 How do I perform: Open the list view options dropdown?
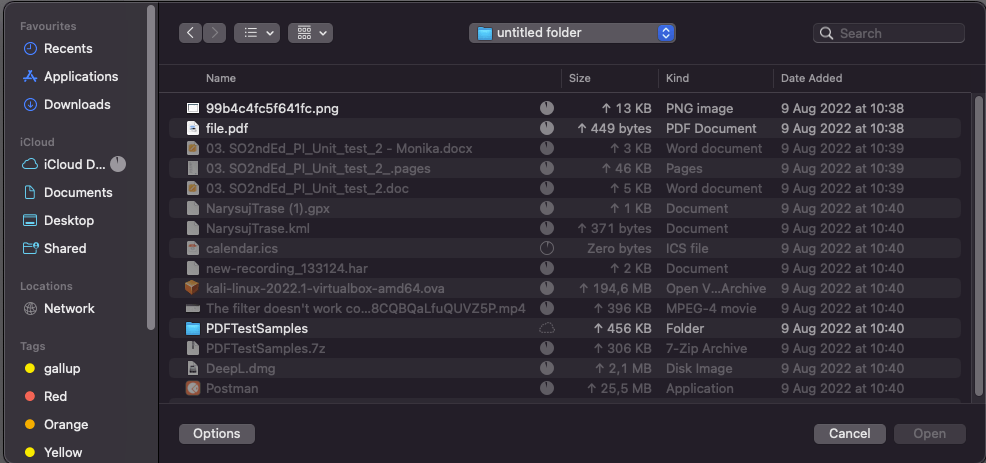(257, 33)
